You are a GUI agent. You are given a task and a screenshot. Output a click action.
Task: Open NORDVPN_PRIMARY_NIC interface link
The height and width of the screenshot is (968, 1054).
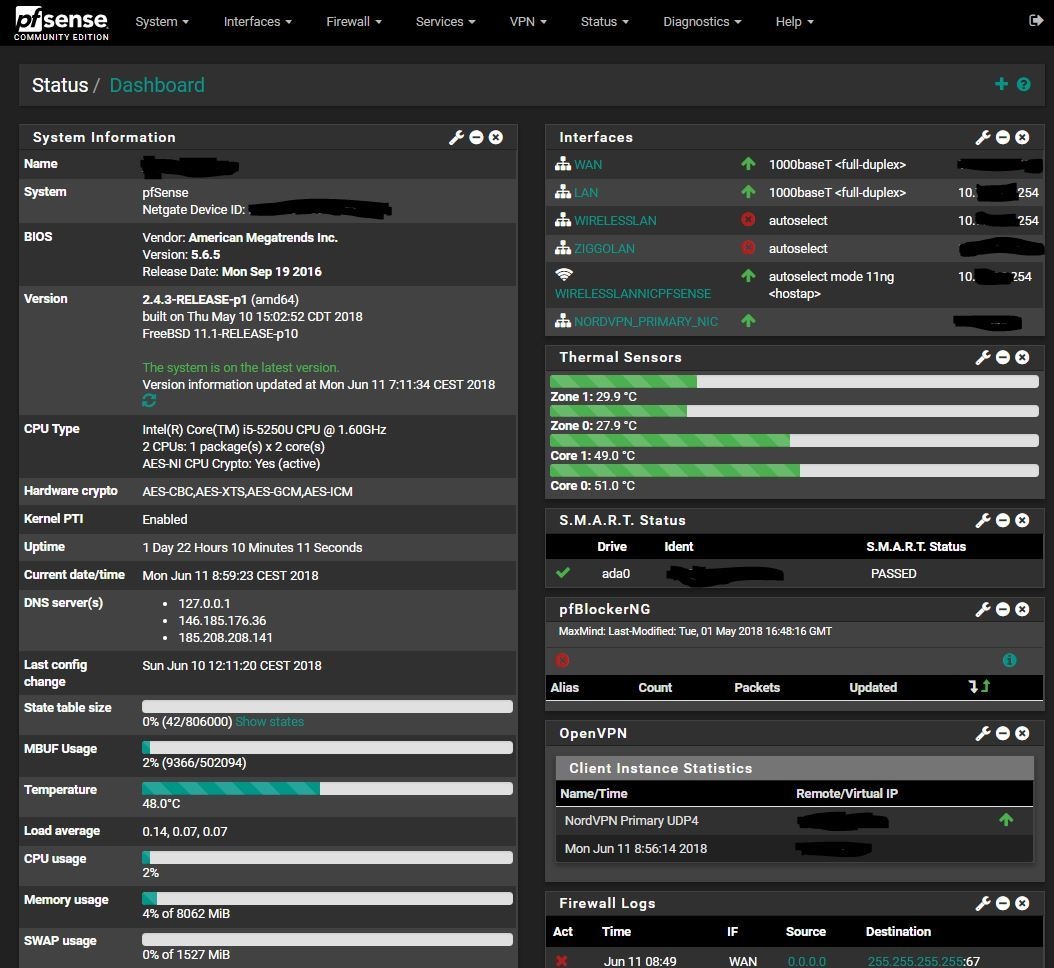click(x=645, y=322)
